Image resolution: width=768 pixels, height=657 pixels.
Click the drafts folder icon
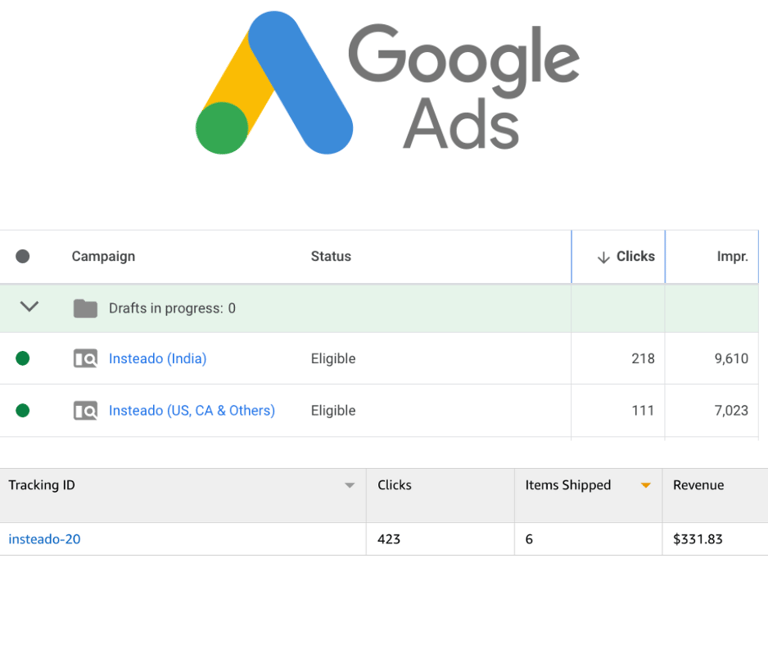[x=85, y=308]
